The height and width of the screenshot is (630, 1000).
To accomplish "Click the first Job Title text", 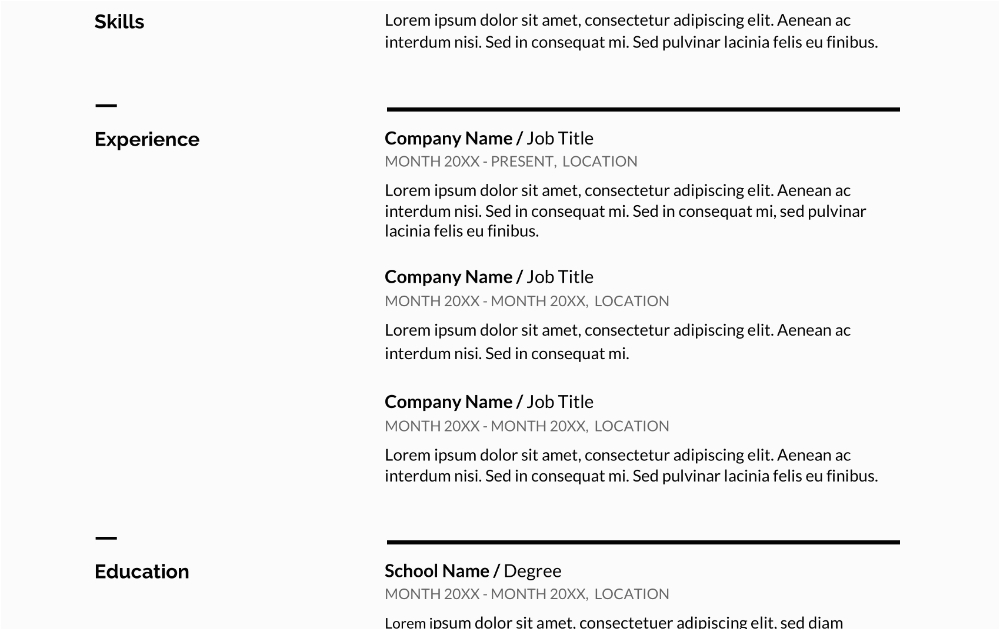I will [x=560, y=138].
